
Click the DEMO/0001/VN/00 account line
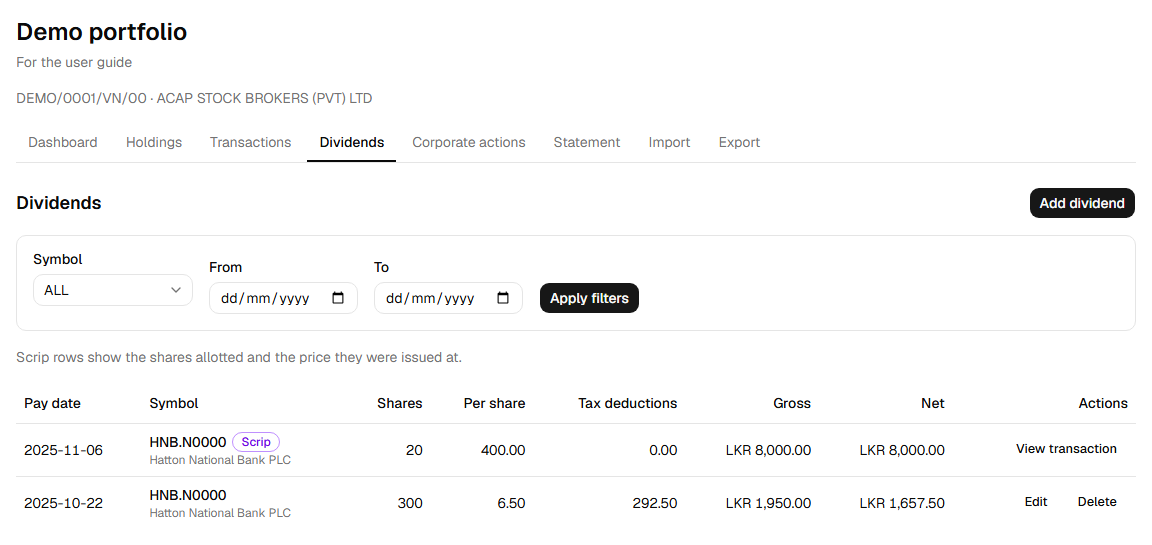point(194,98)
